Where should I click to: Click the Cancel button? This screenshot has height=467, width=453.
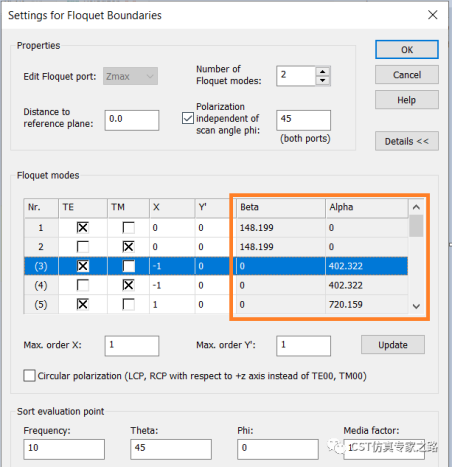click(407, 75)
